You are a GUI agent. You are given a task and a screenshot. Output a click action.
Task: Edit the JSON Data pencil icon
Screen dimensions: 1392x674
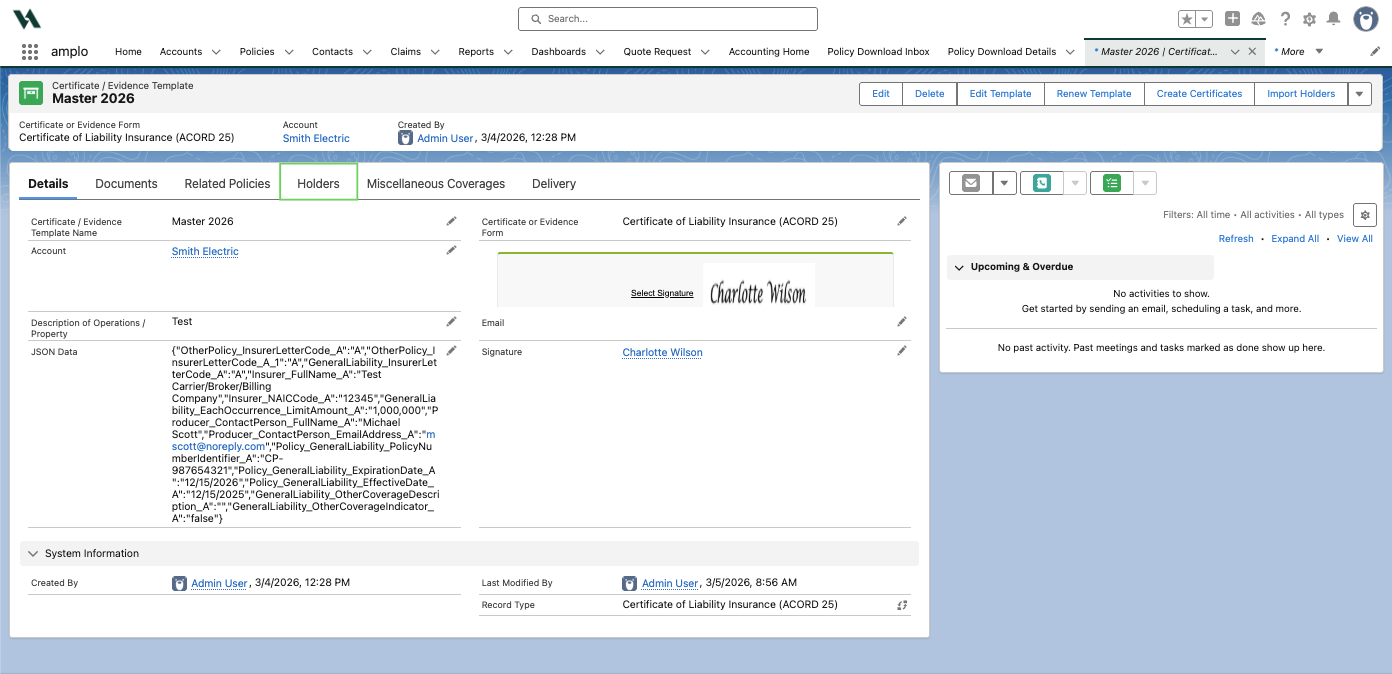click(451, 350)
